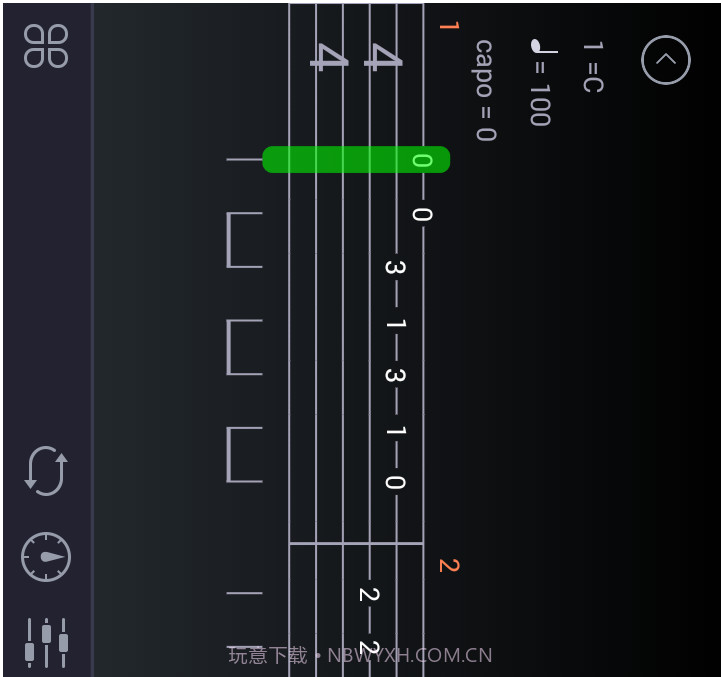Viewport: 721px width, 677px height.
Task: Jump to measure number 2
Action: [449, 565]
